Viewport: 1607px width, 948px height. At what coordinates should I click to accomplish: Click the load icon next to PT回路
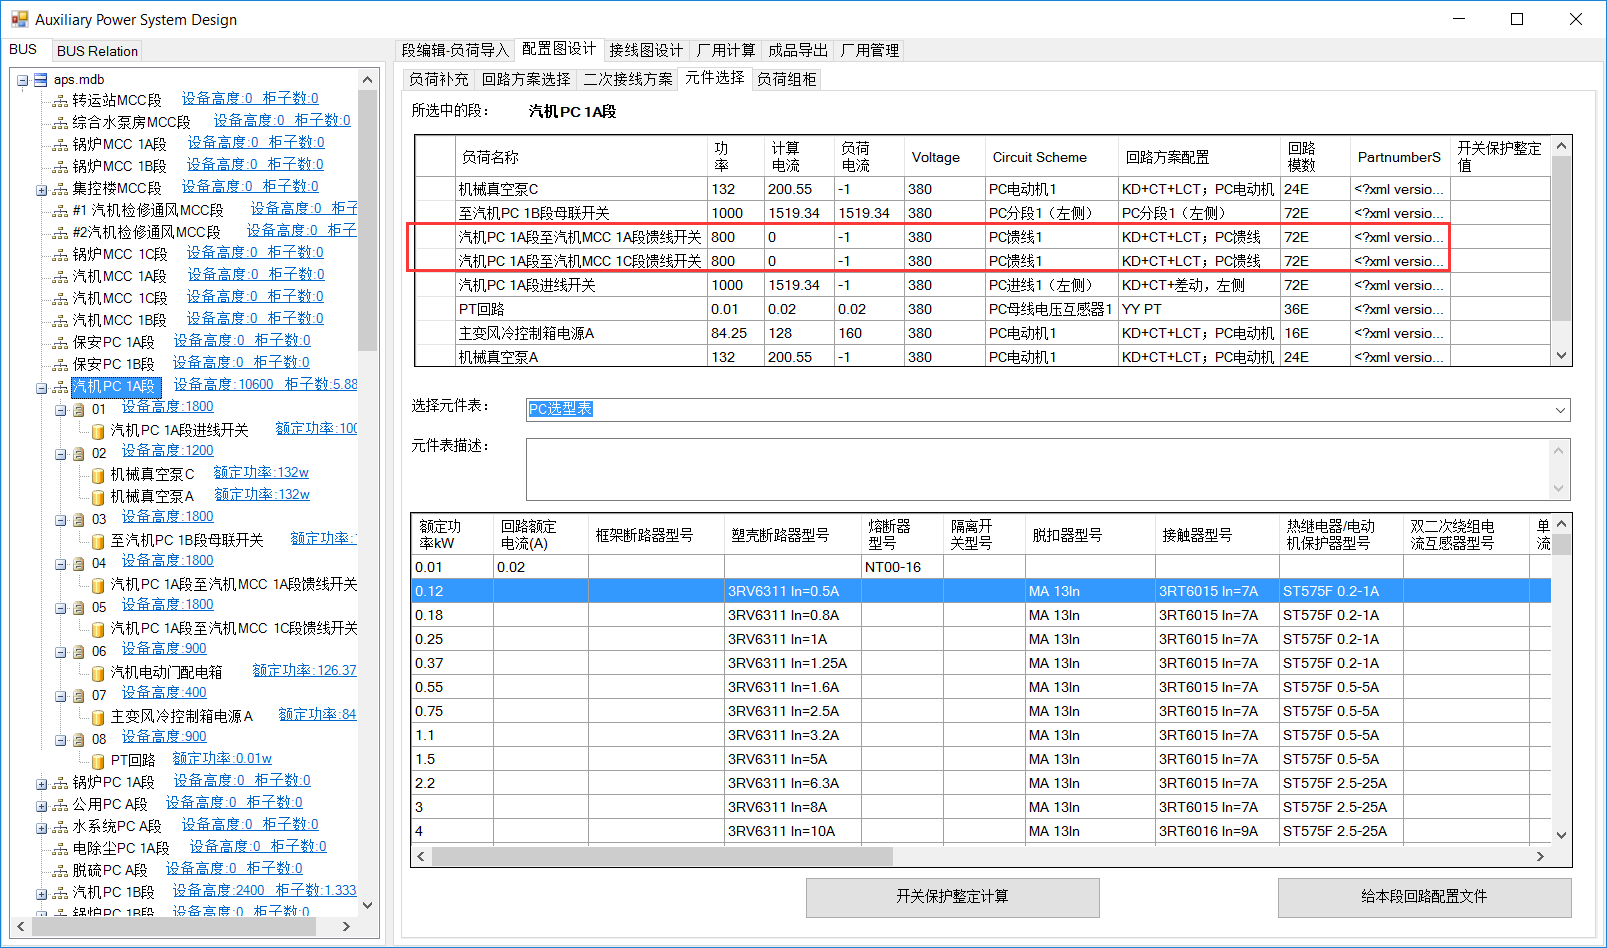click(98, 761)
